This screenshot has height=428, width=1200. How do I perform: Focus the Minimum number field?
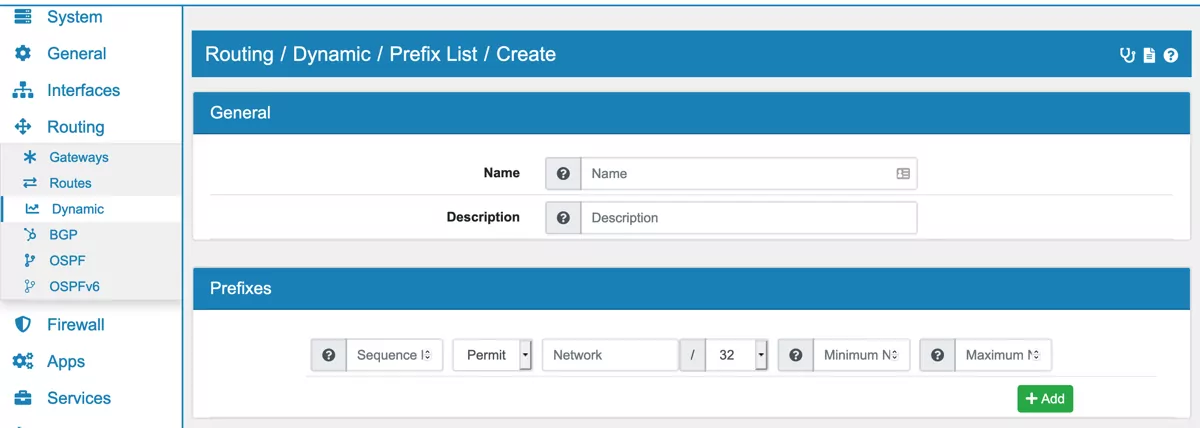[861, 355]
